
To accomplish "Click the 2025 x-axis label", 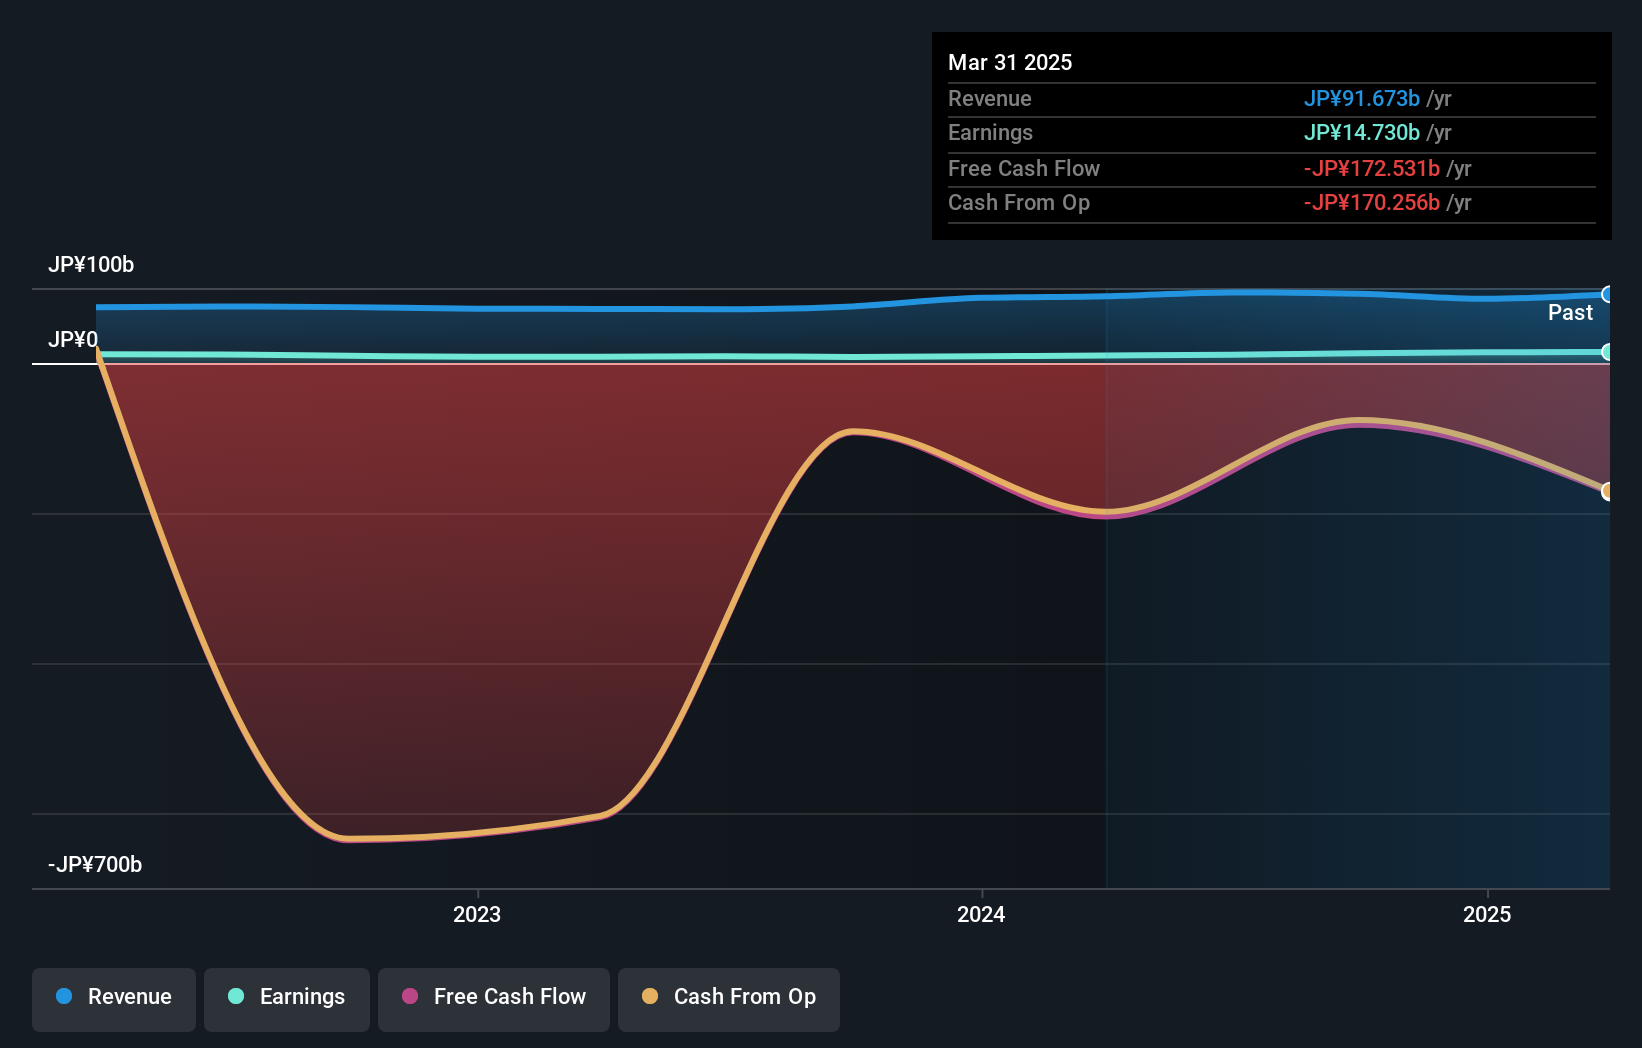I will pyautogui.click(x=1487, y=914).
